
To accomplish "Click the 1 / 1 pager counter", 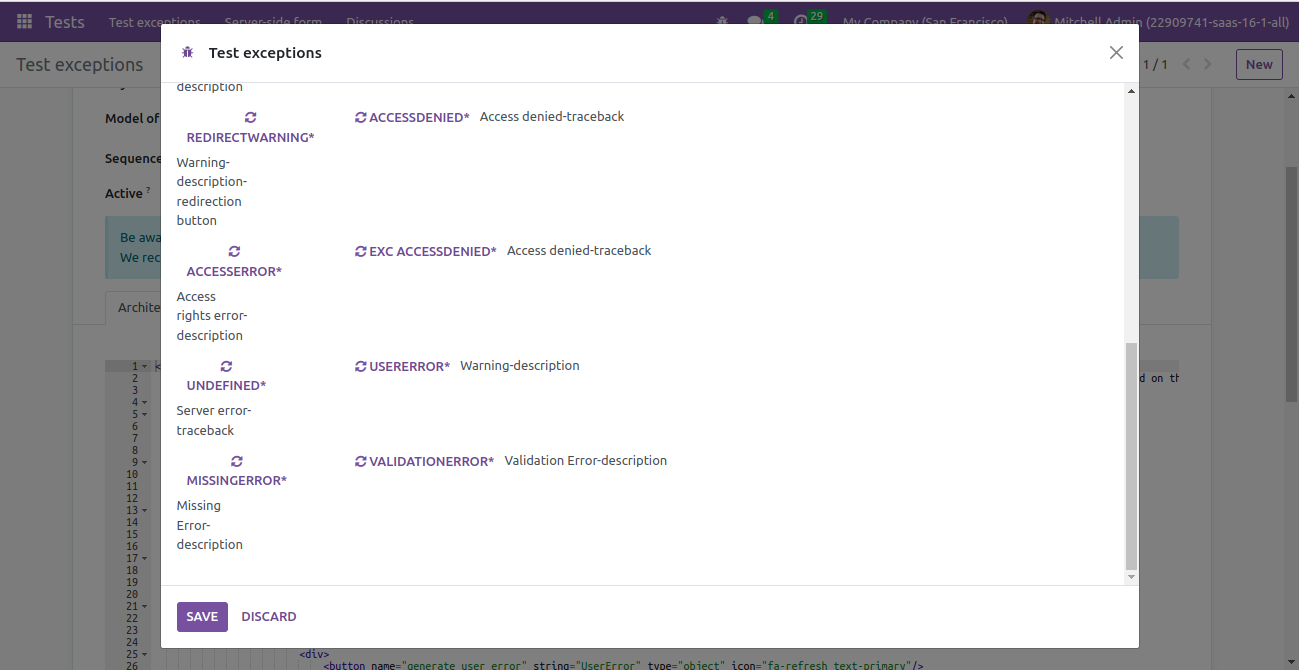I will pyautogui.click(x=1155, y=64).
